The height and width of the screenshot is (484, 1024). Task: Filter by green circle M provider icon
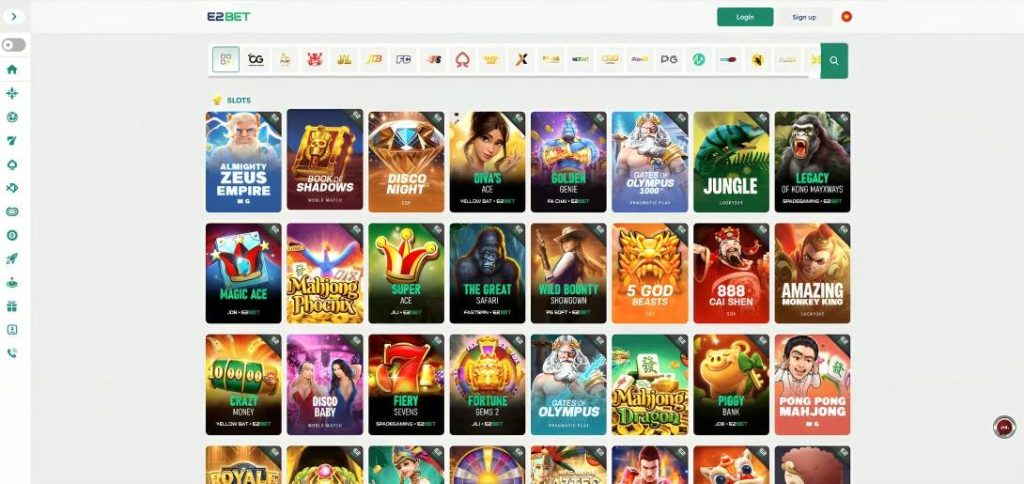(x=698, y=59)
